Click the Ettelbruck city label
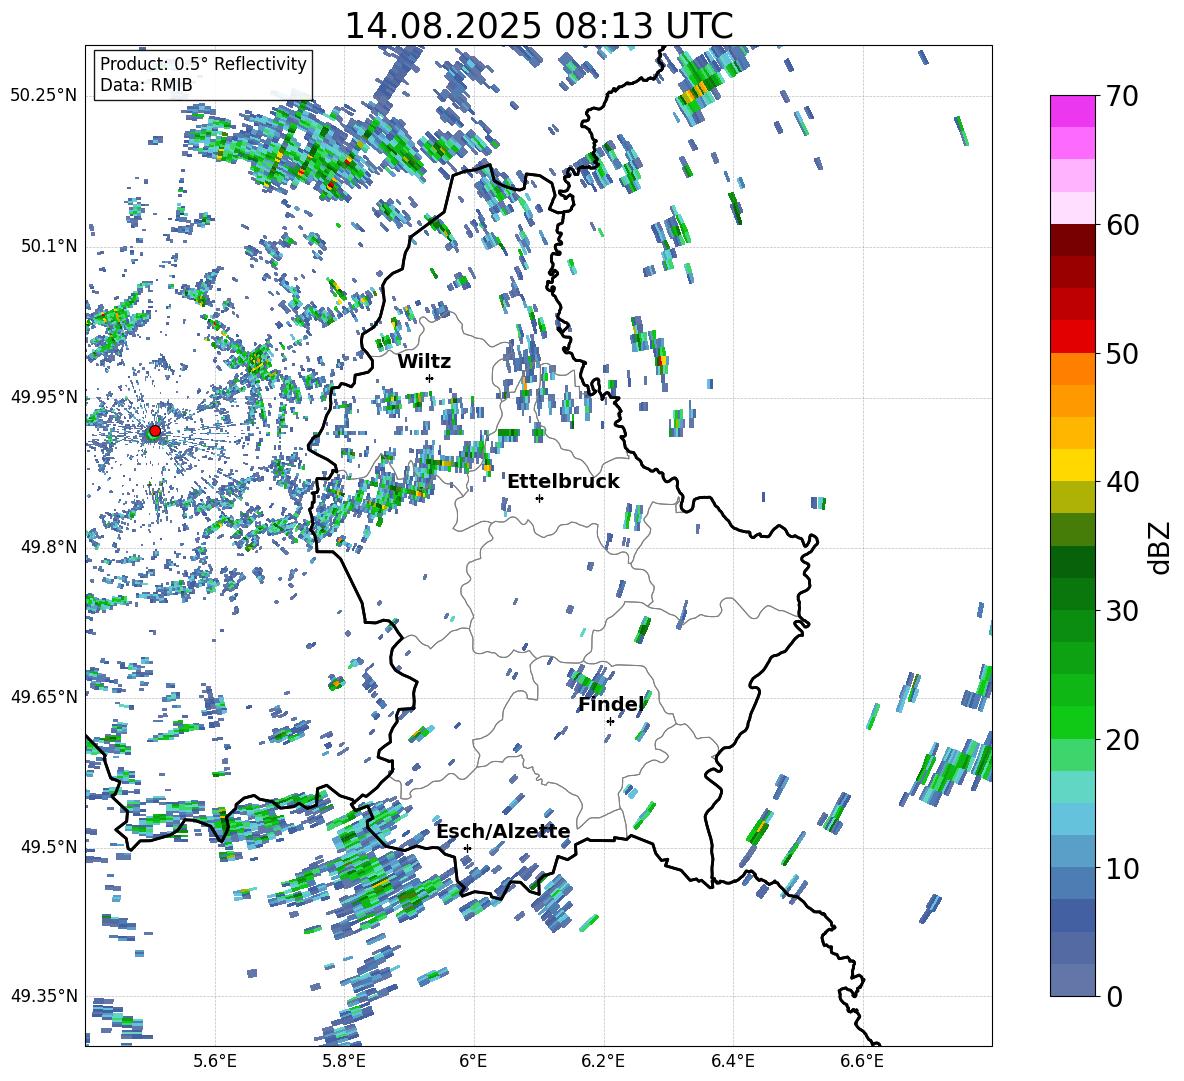The image size is (1184, 1081). [x=563, y=482]
